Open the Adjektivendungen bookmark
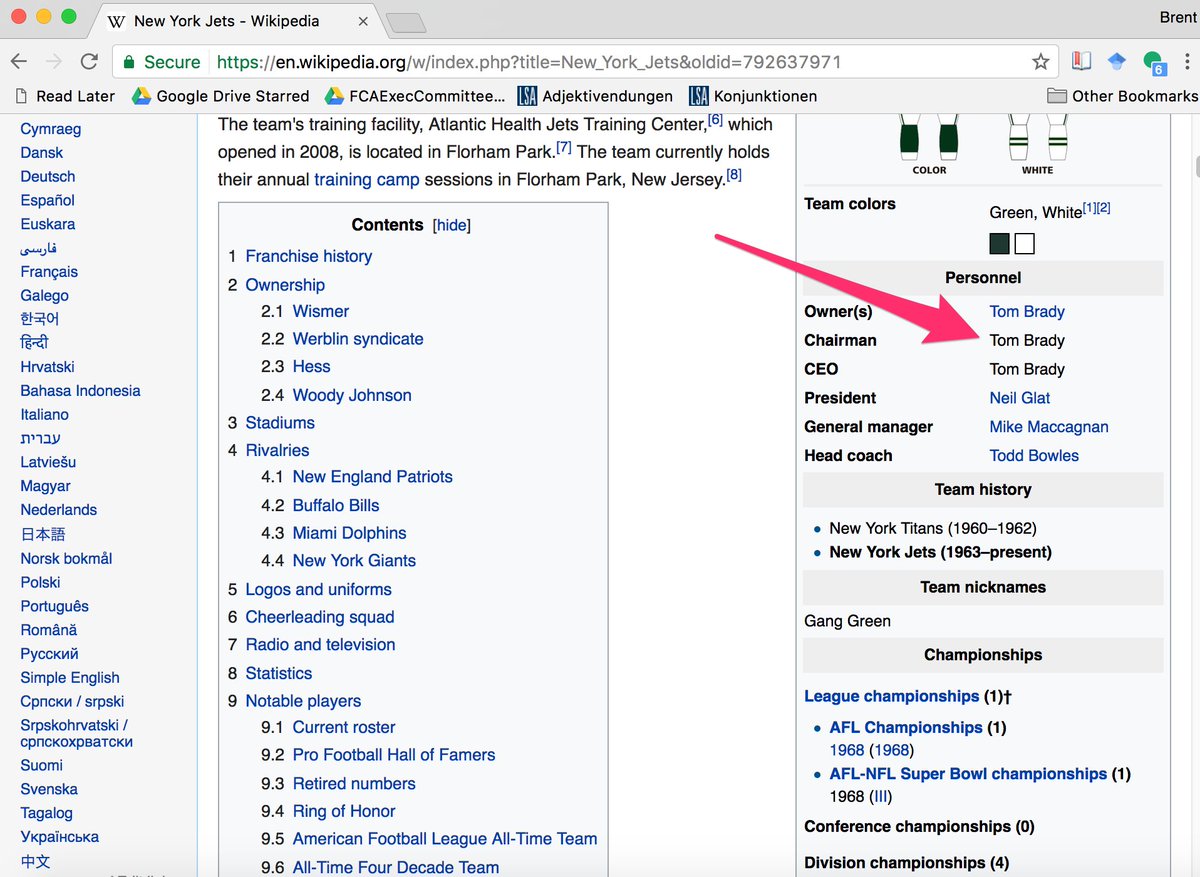 (x=595, y=96)
